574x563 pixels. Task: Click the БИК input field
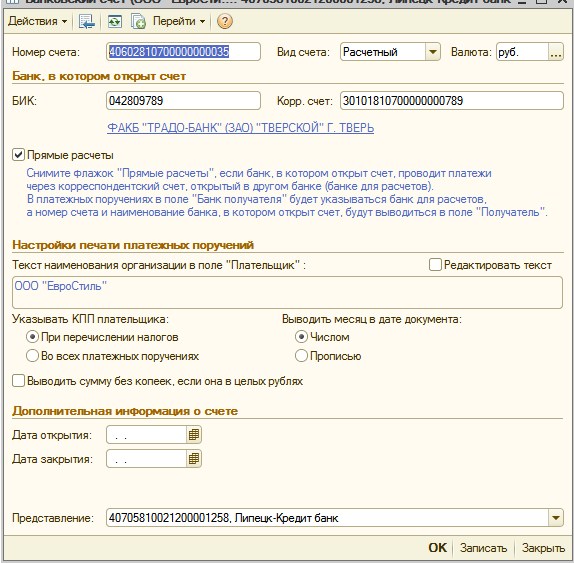click(x=183, y=100)
